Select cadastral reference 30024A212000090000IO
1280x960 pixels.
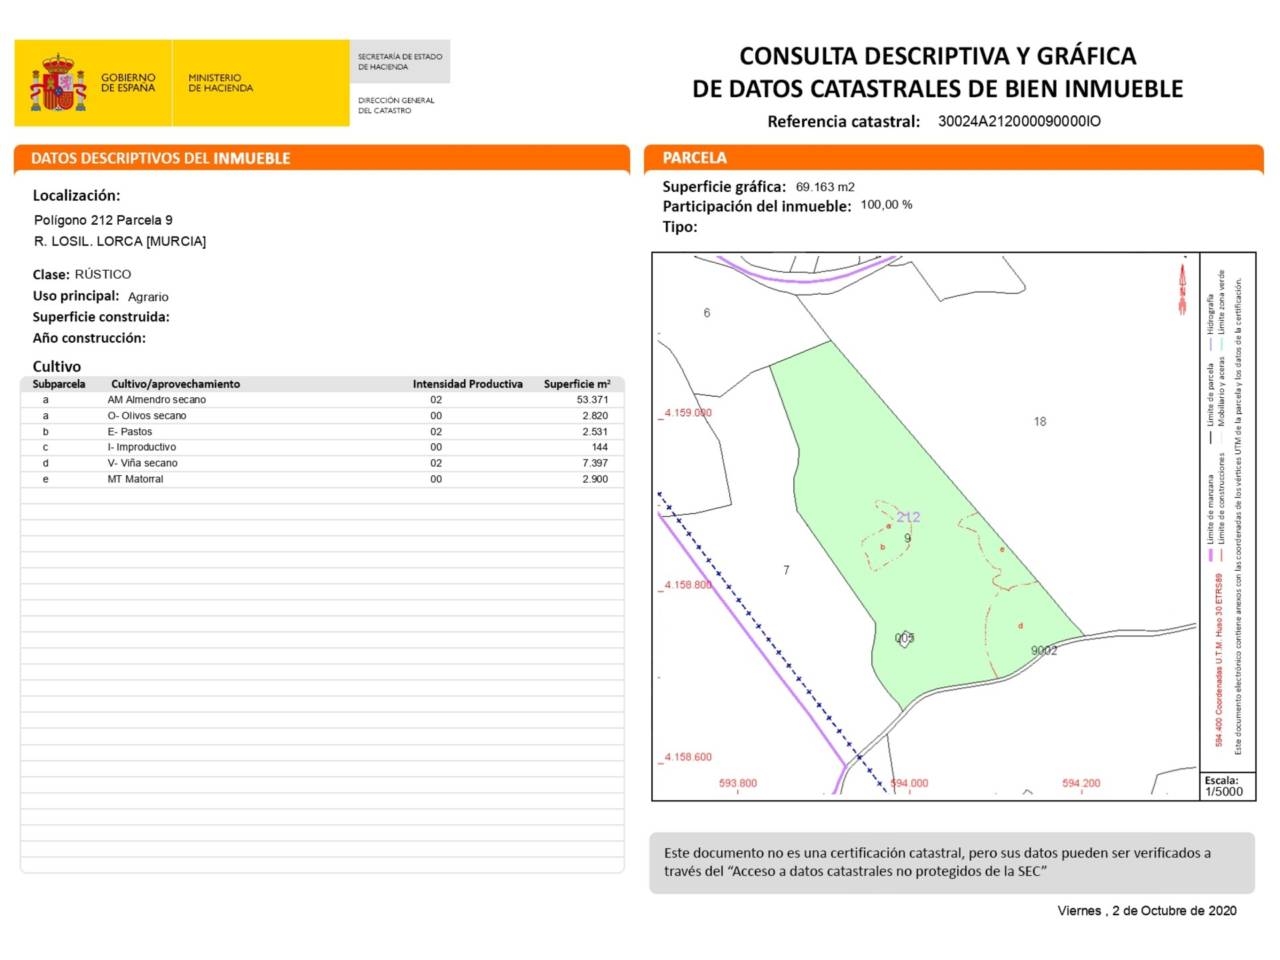pyautogui.click(x=1019, y=121)
